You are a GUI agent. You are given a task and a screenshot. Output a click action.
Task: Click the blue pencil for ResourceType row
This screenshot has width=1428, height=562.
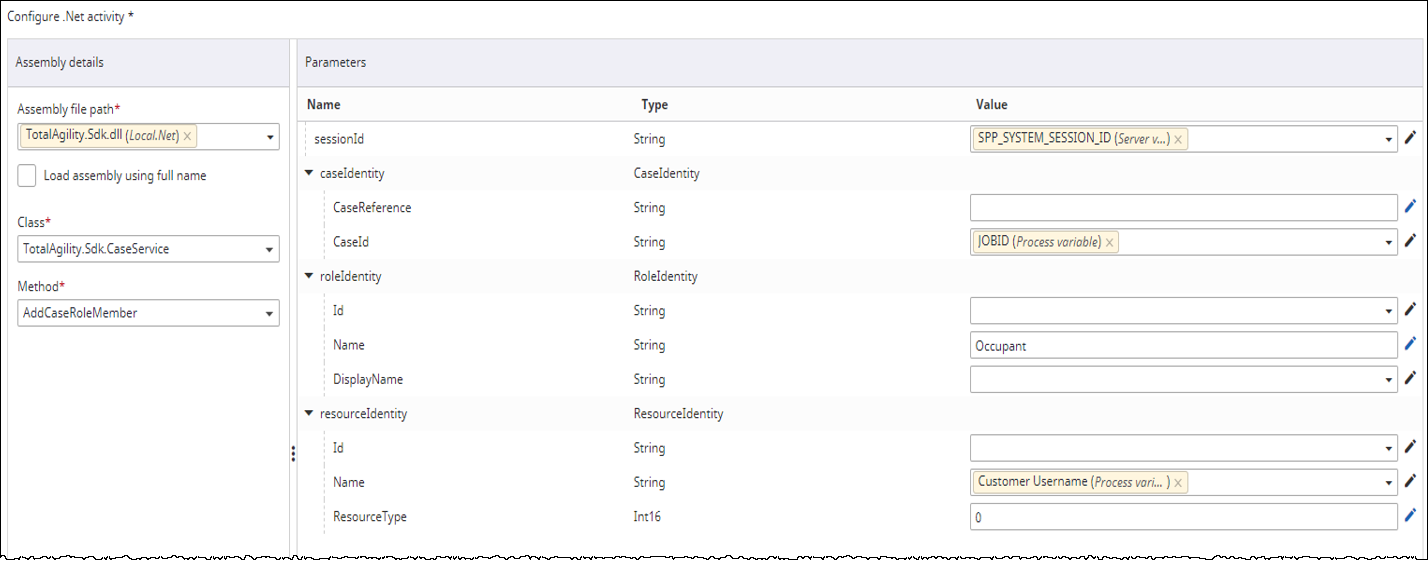tap(1411, 516)
